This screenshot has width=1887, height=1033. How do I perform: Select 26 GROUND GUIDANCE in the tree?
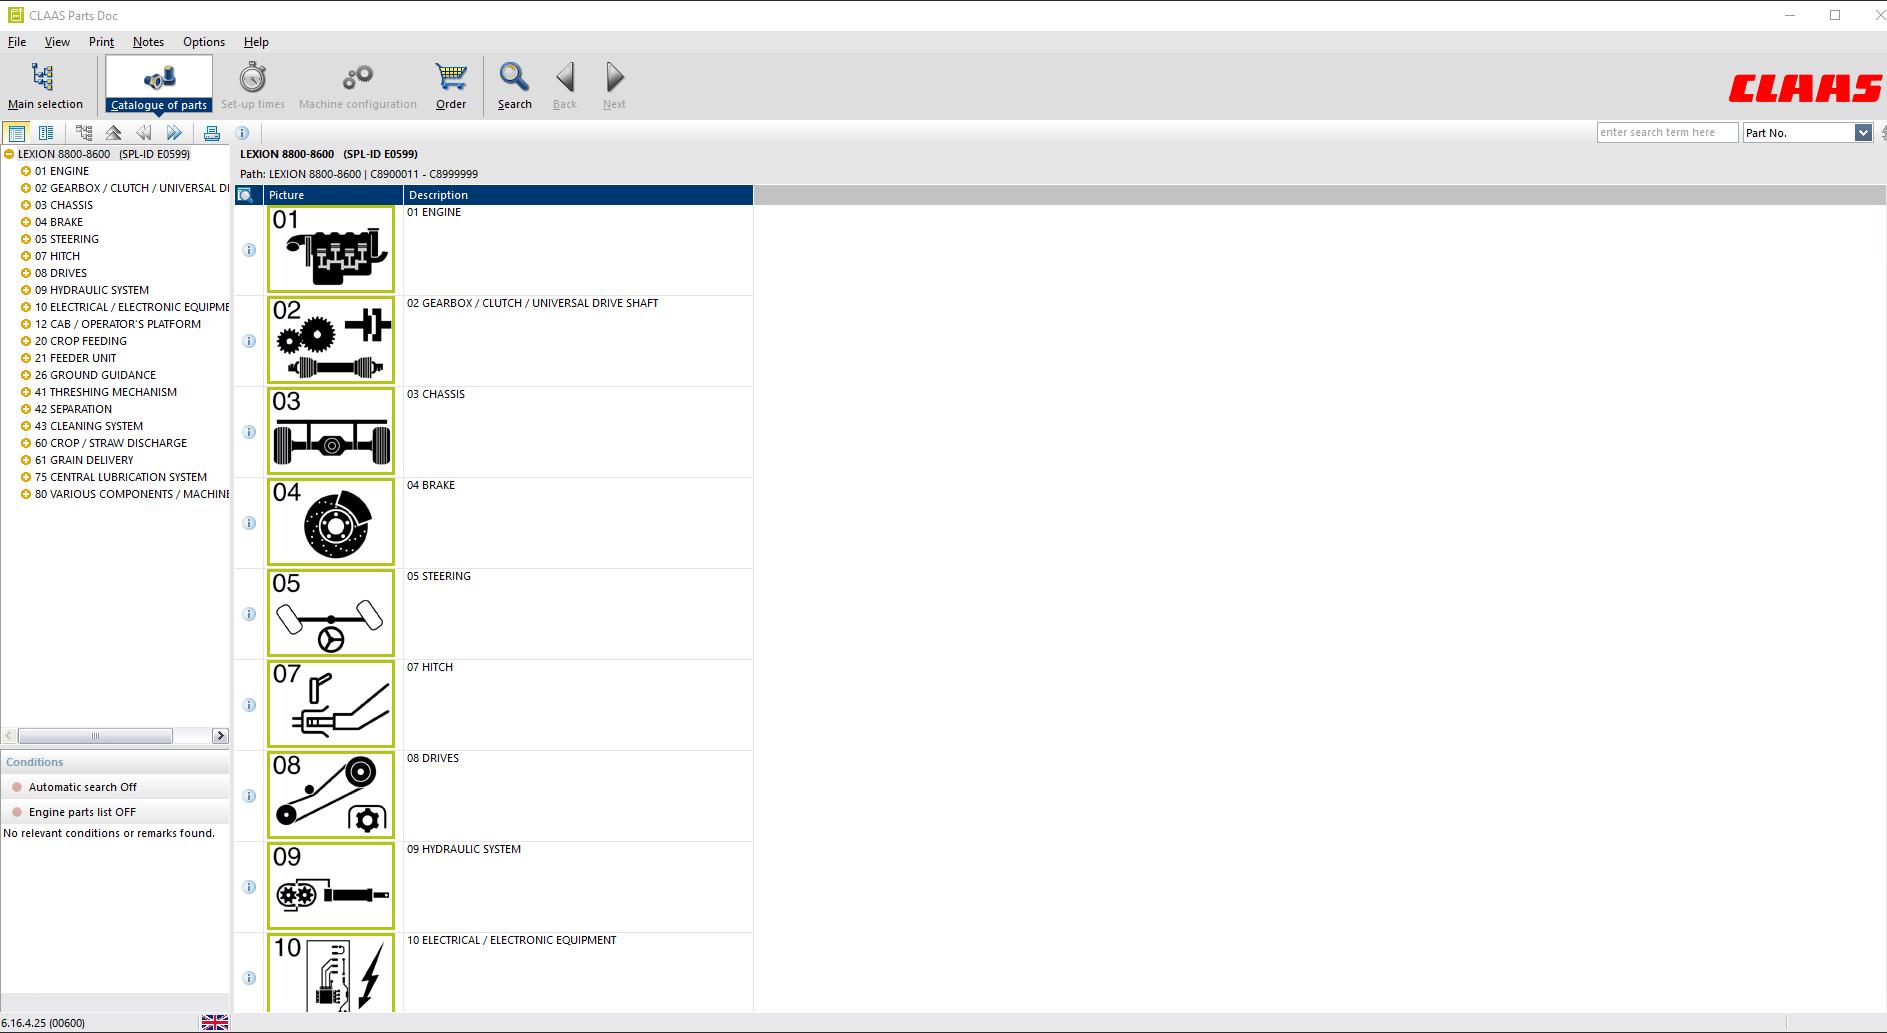95,375
